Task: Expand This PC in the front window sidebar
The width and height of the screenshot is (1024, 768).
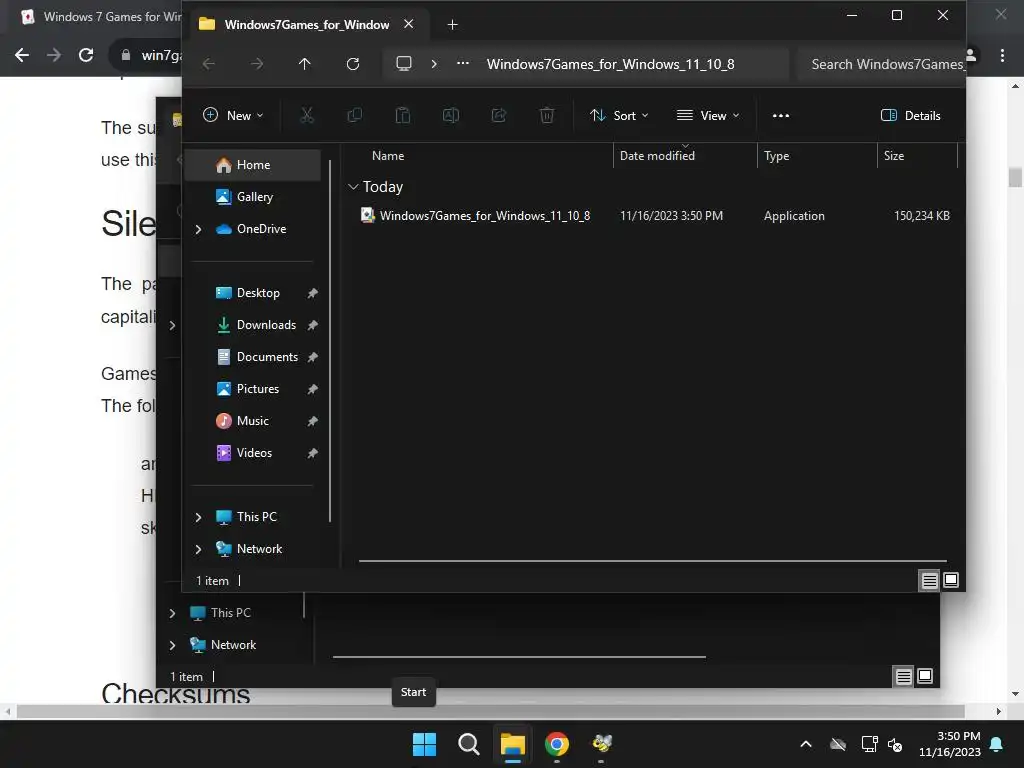Action: pyautogui.click(x=199, y=517)
